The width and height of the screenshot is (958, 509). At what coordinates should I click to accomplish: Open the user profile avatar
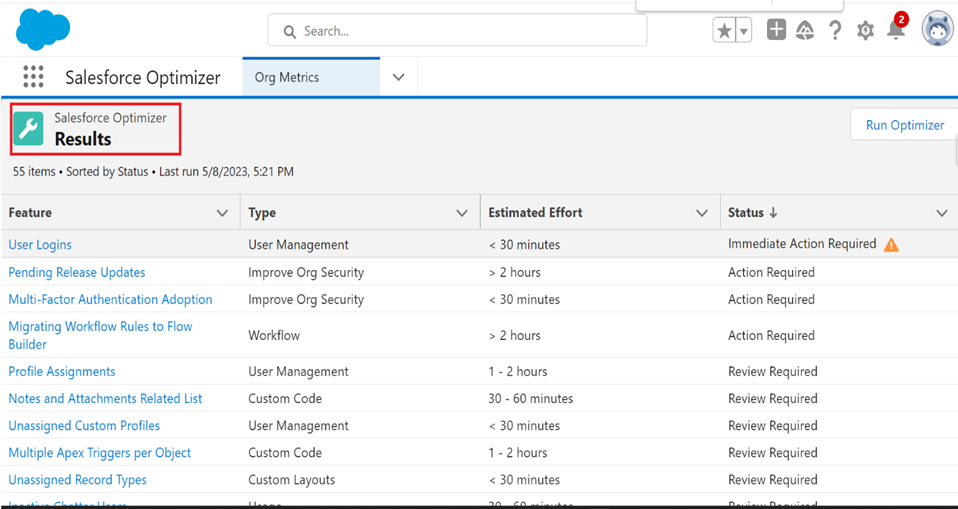click(x=937, y=29)
